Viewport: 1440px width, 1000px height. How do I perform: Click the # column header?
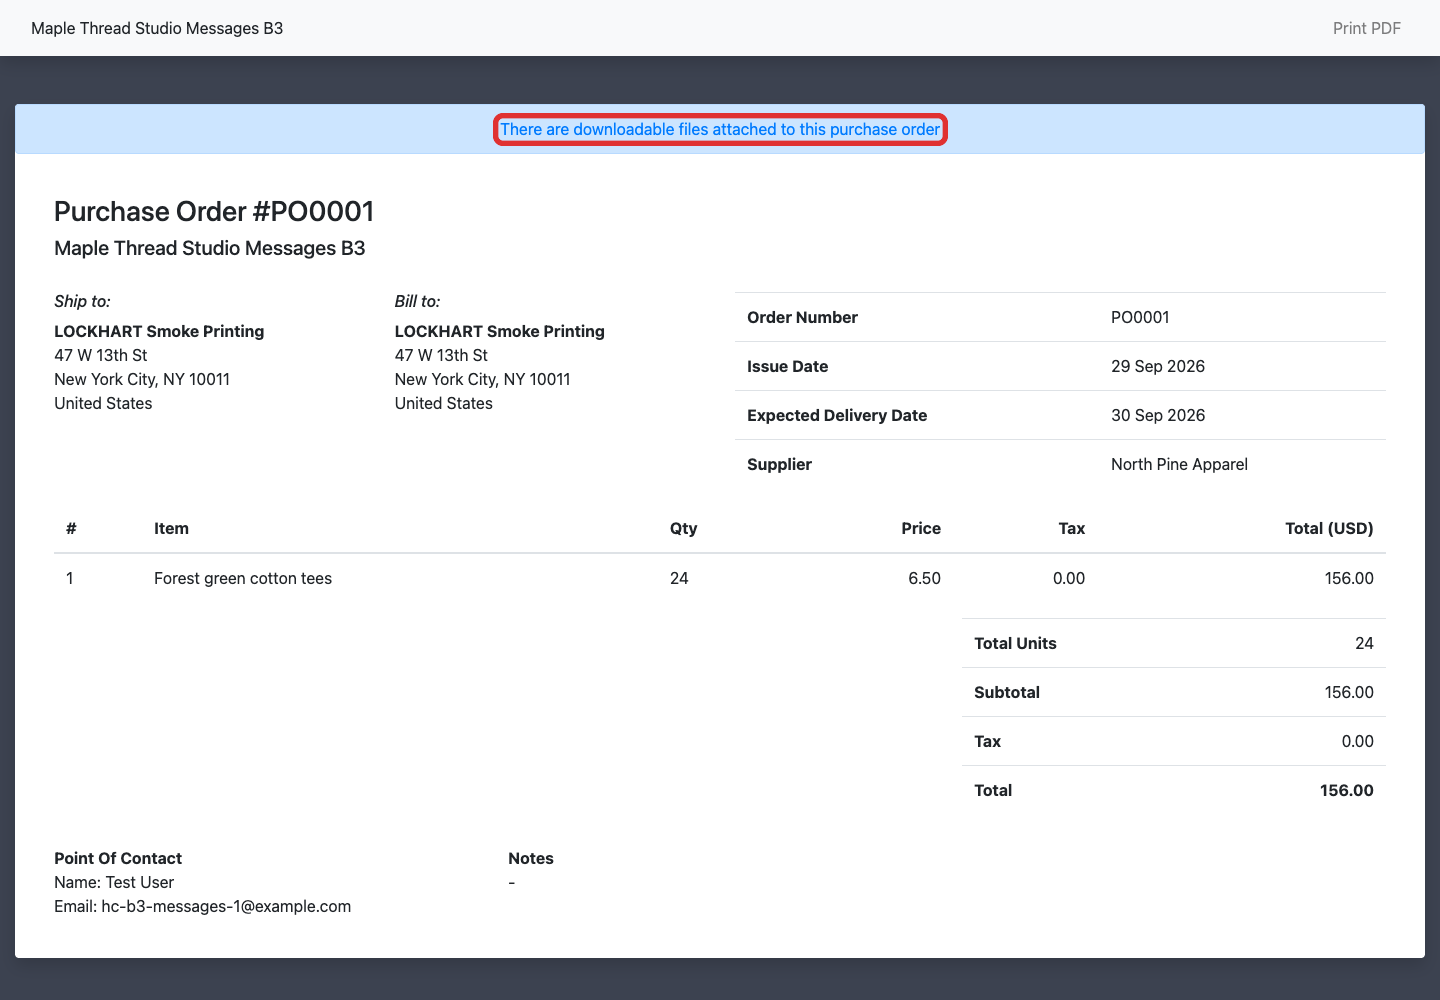pyautogui.click(x=71, y=528)
